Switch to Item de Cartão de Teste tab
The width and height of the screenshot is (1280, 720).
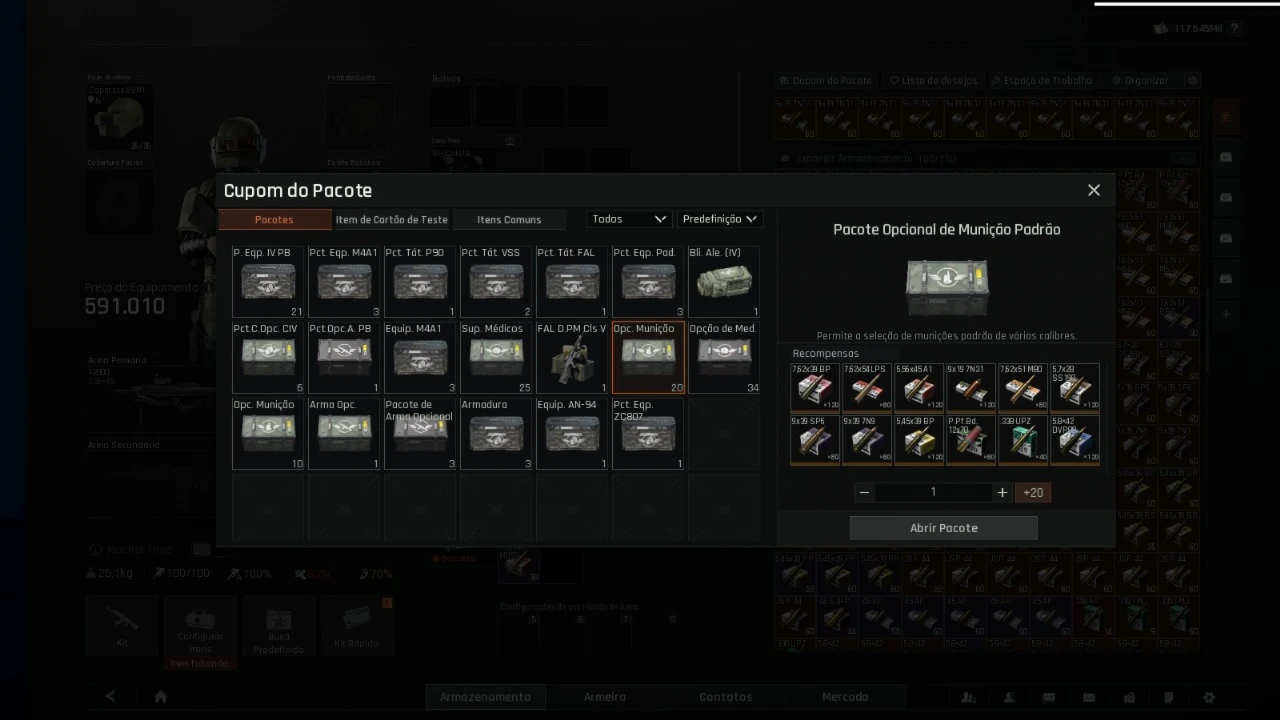point(392,220)
